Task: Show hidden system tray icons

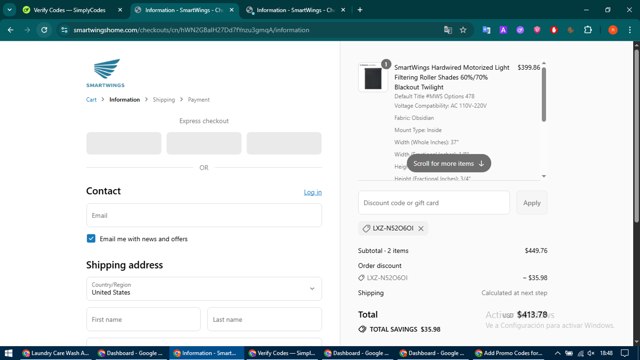Action: pos(557,353)
